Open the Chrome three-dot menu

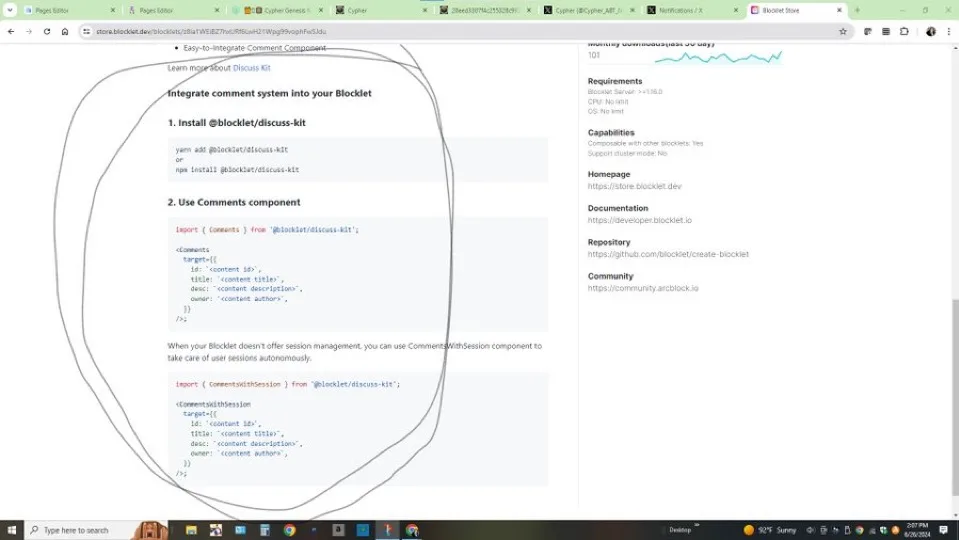pyautogui.click(x=949, y=31)
